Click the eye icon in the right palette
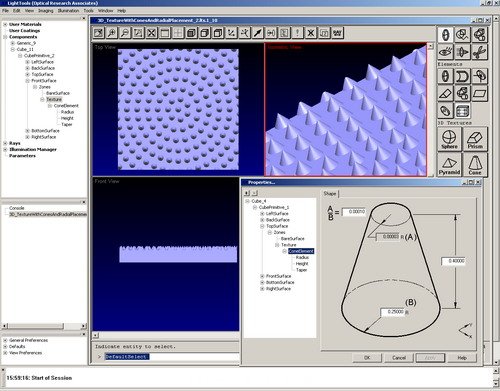This screenshot has height=391, width=500. pyautogui.click(x=445, y=52)
